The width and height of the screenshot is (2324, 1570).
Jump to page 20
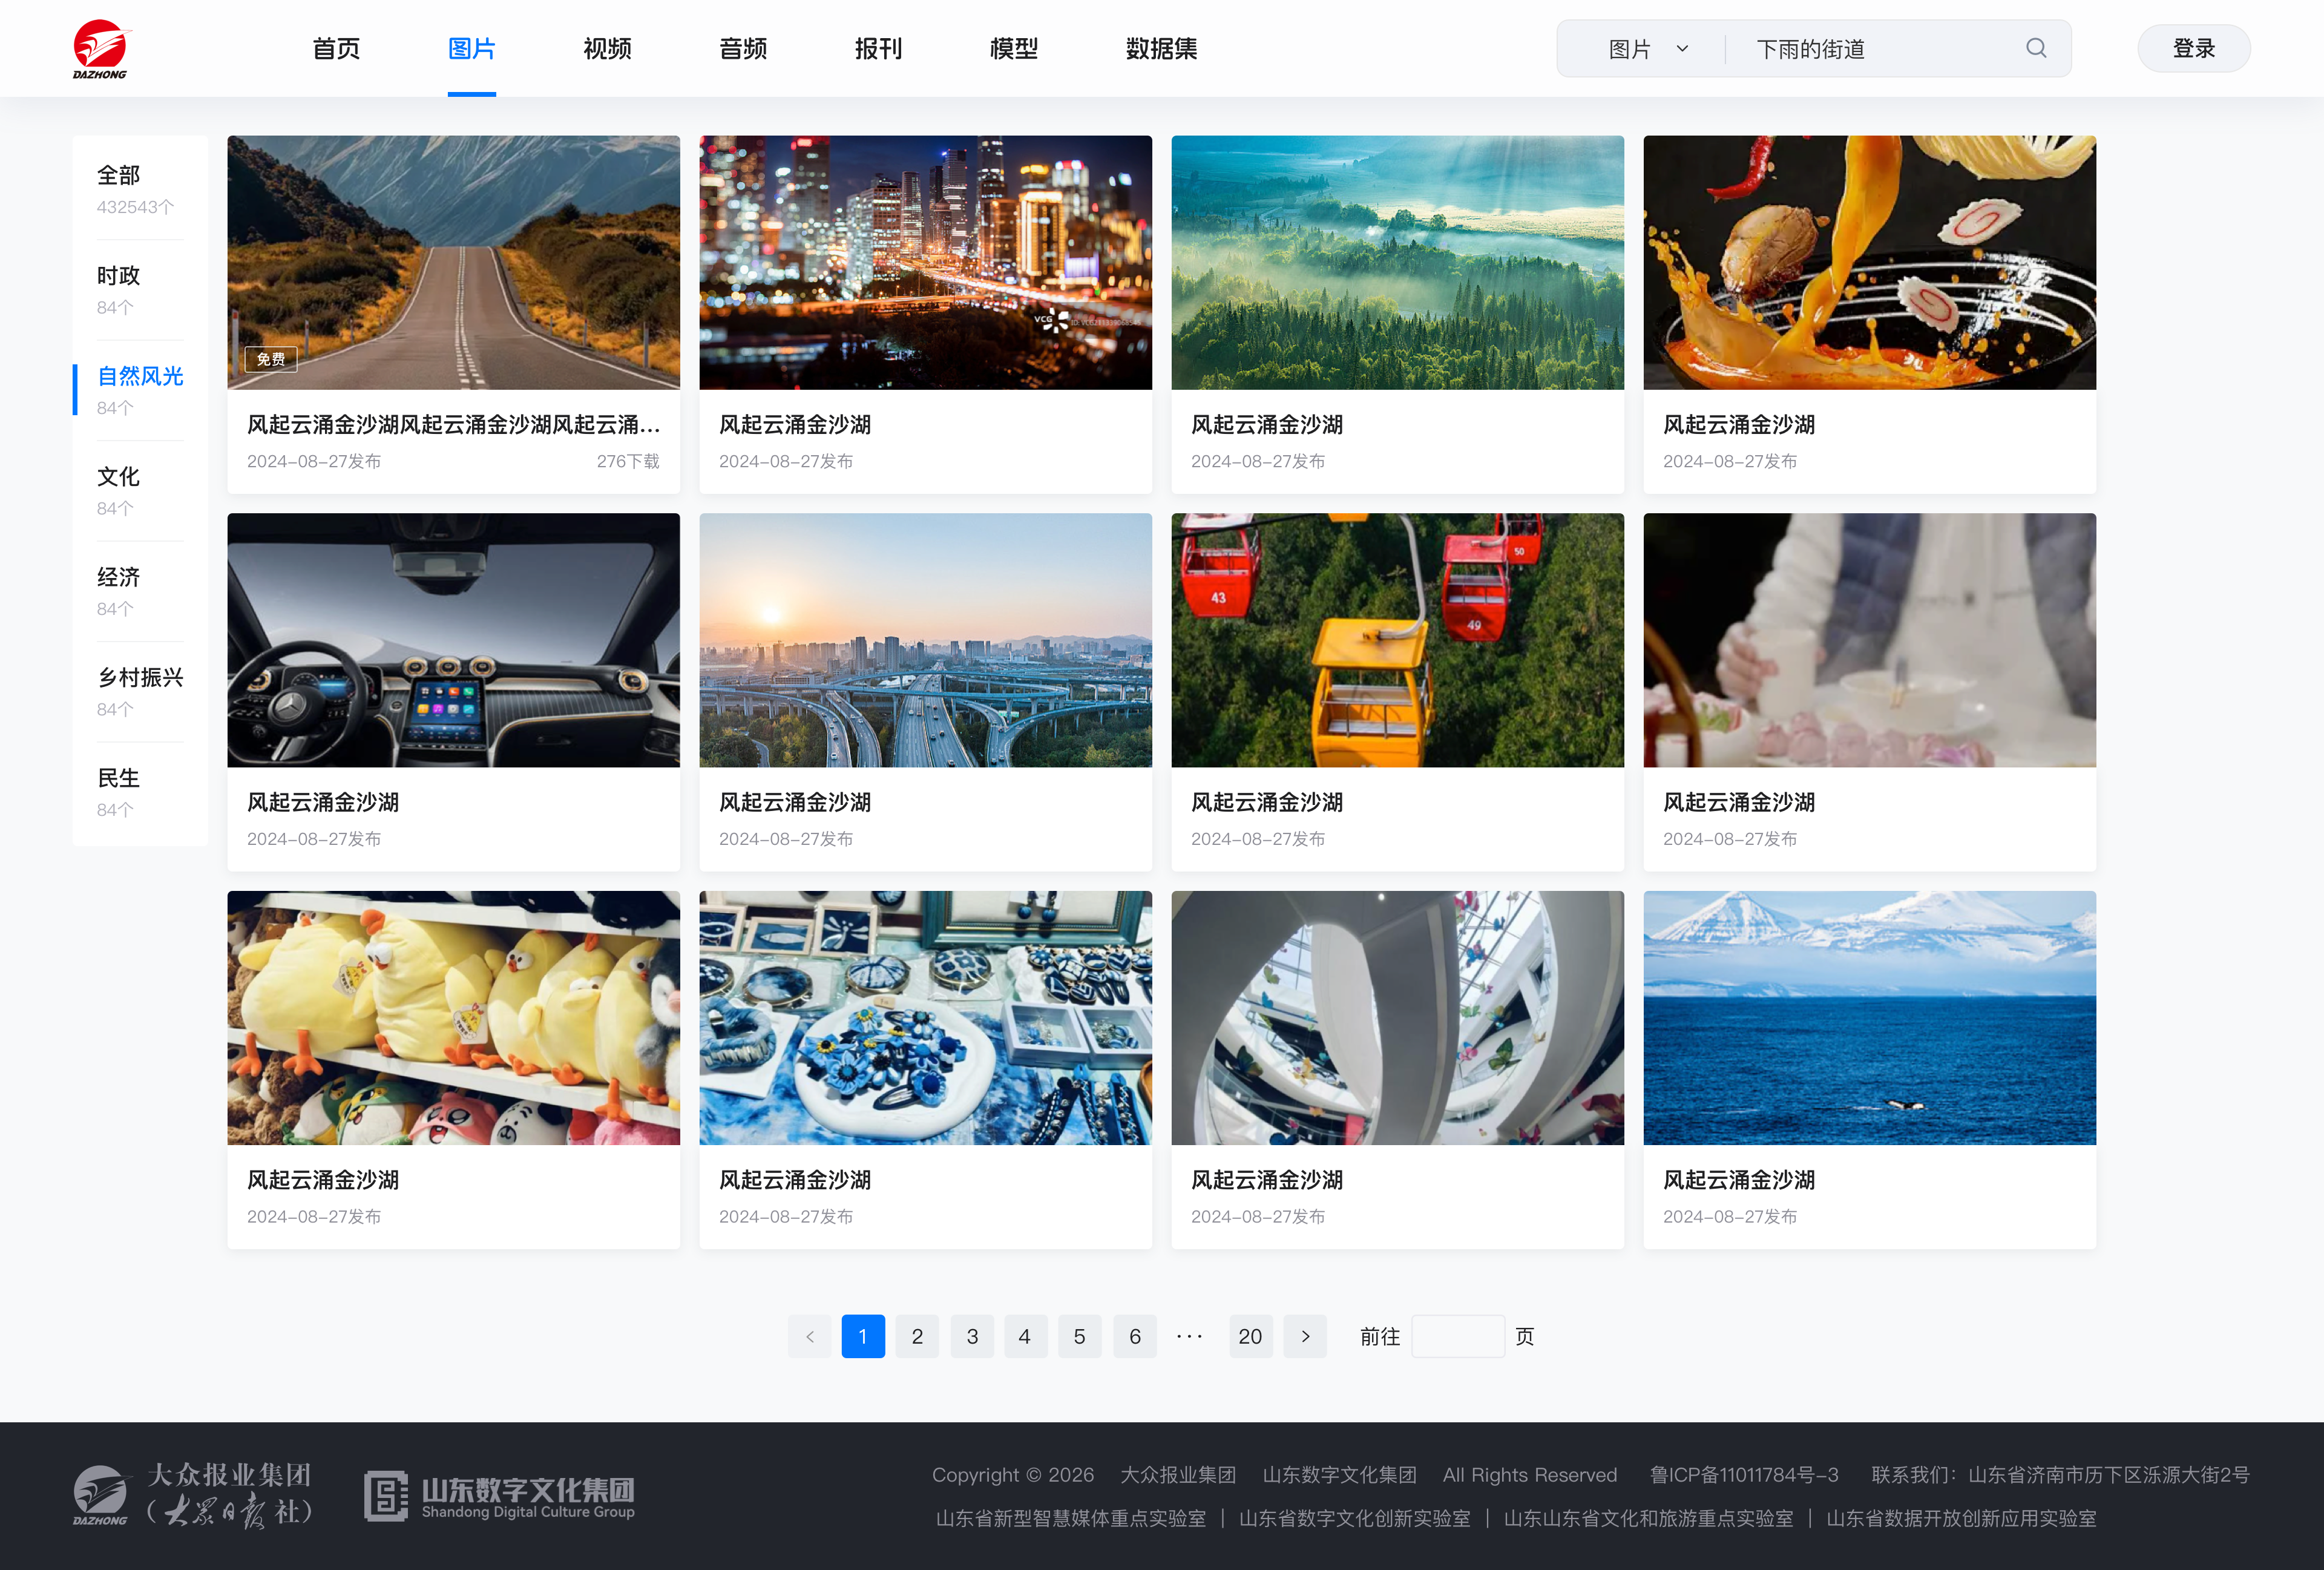pyautogui.click(x=1250, y=1336)
